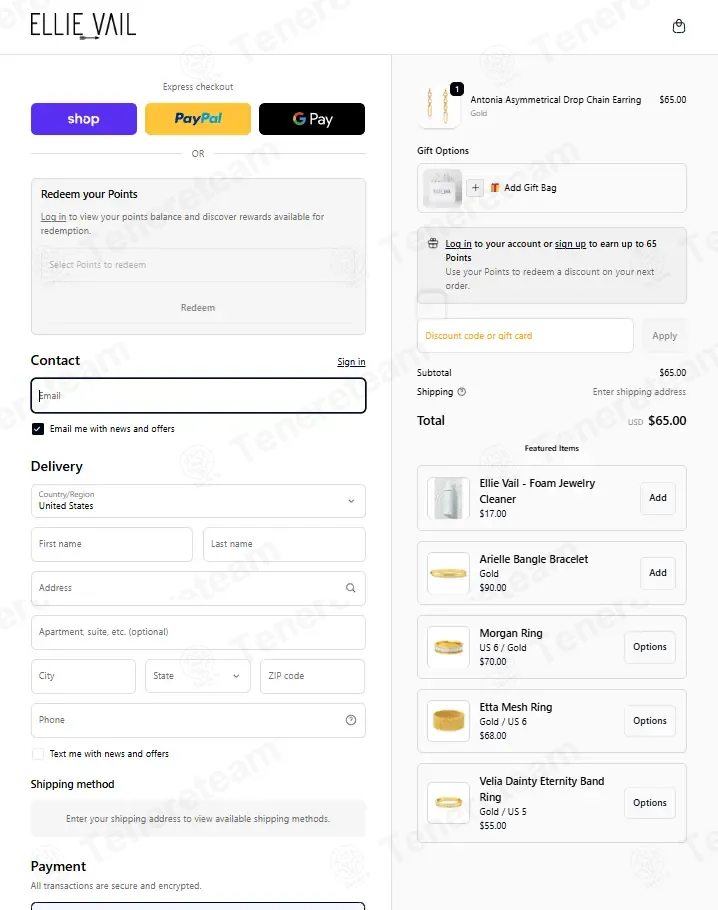Click the Address input field
The height and width of the screenshot is (910, 718).
point(198,588)
